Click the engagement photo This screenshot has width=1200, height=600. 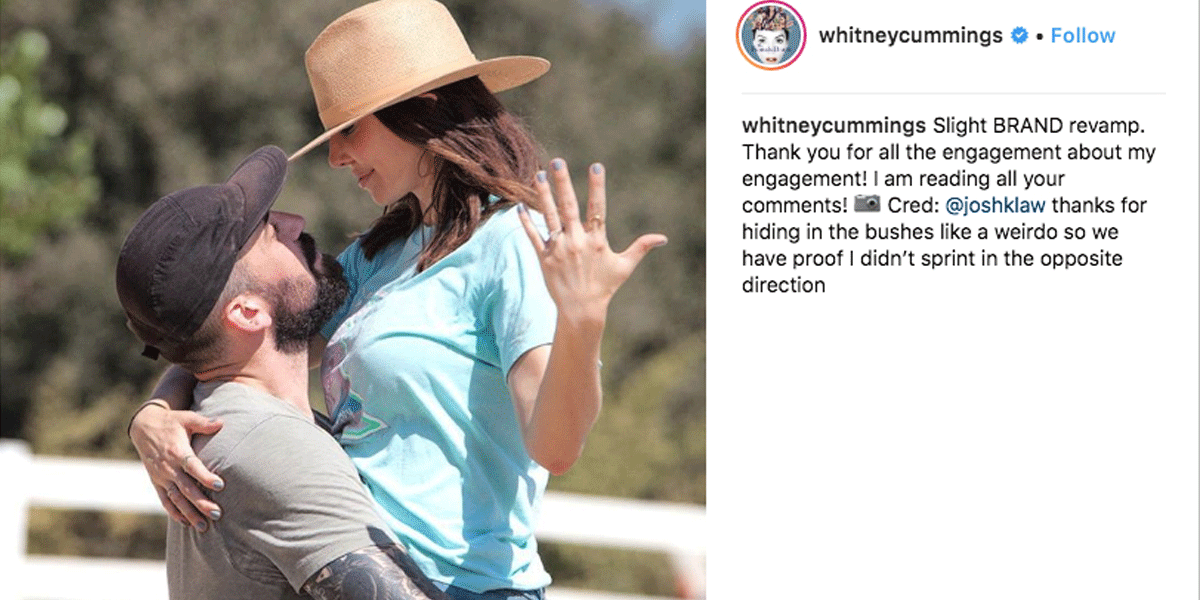pos(353,300)
